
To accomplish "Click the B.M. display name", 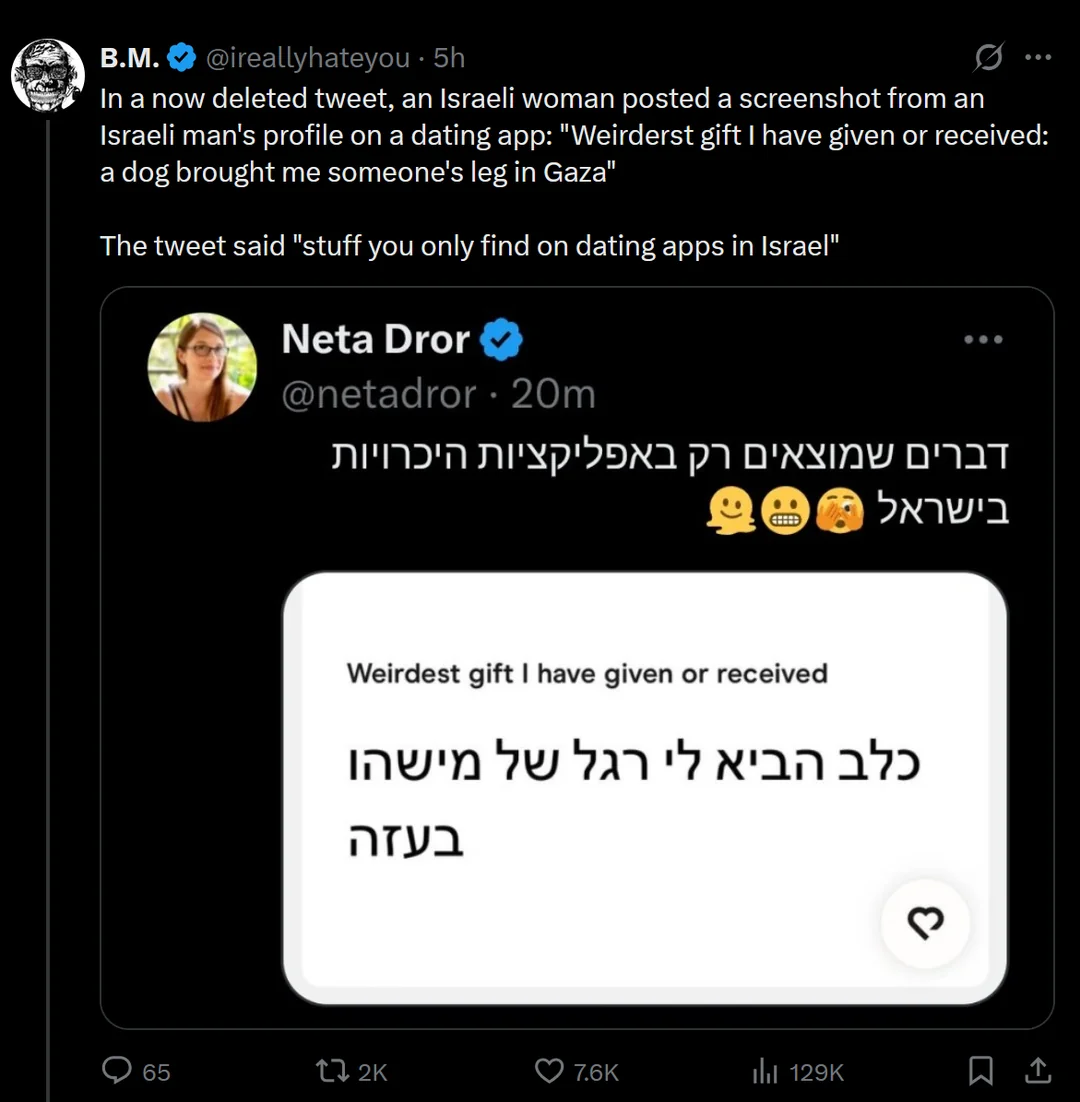I will 129,58.
